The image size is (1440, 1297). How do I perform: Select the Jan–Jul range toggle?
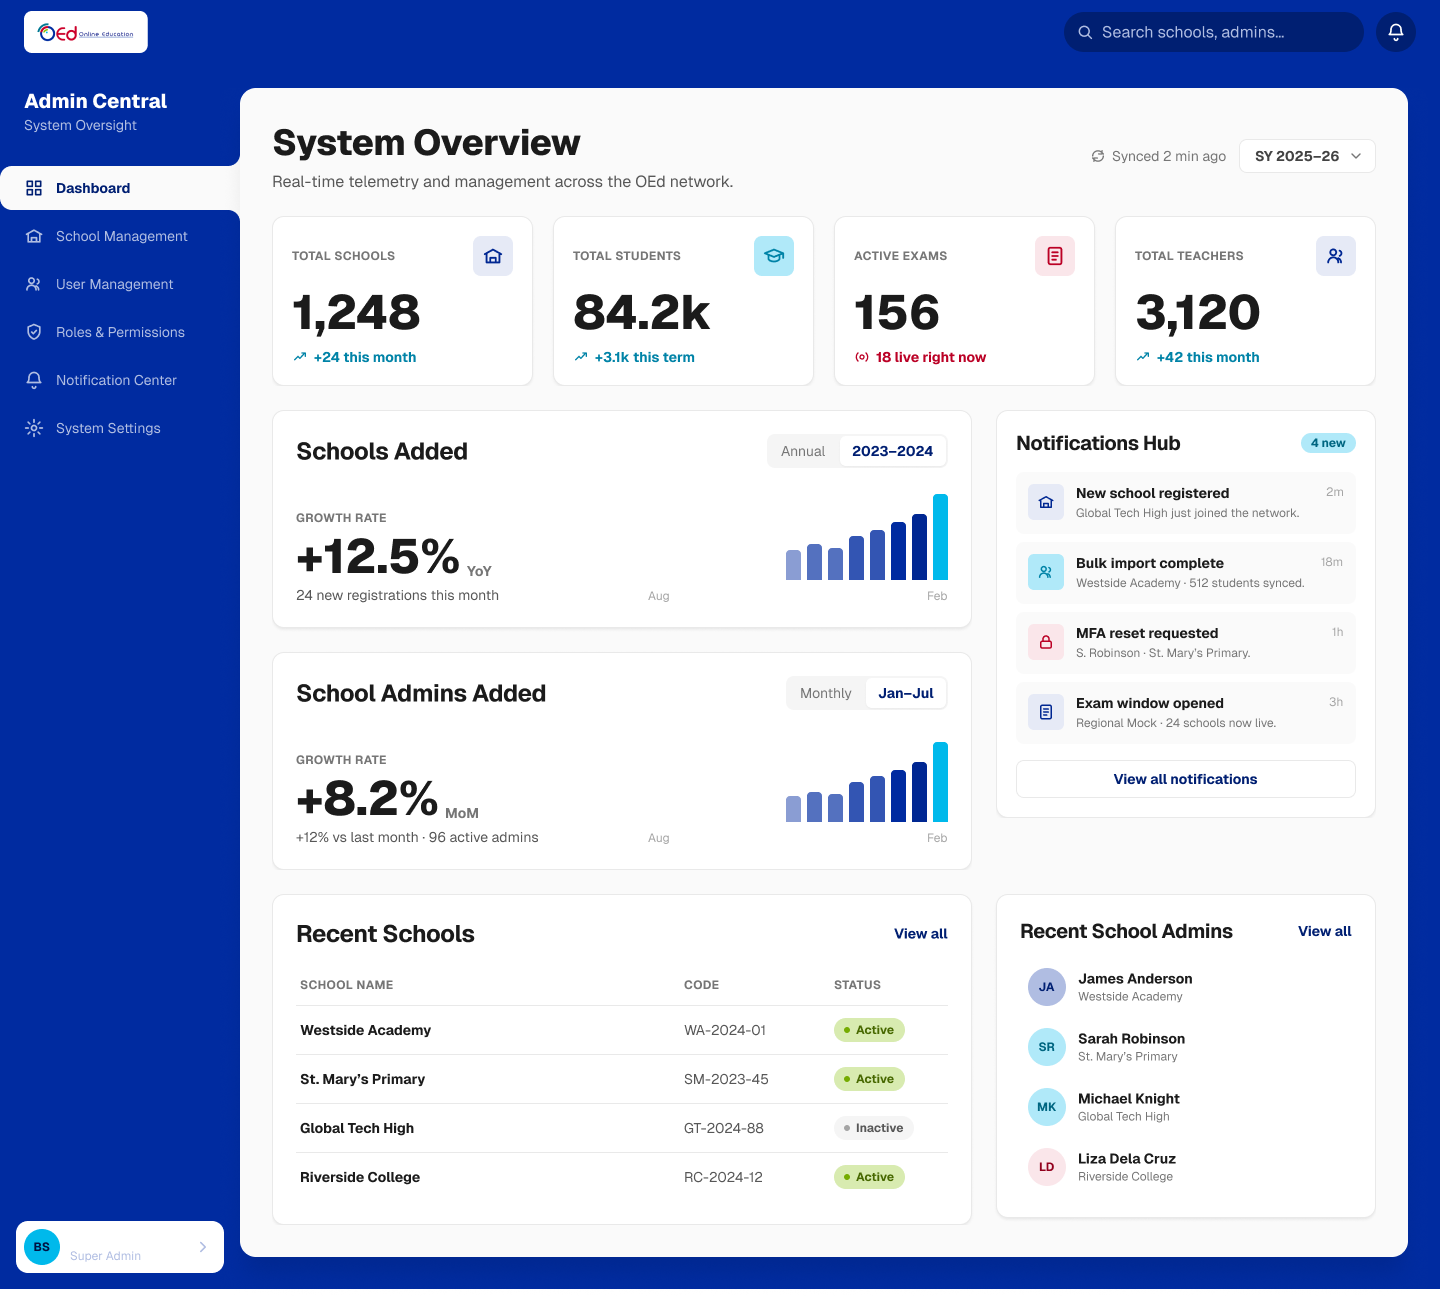point(906,693)
